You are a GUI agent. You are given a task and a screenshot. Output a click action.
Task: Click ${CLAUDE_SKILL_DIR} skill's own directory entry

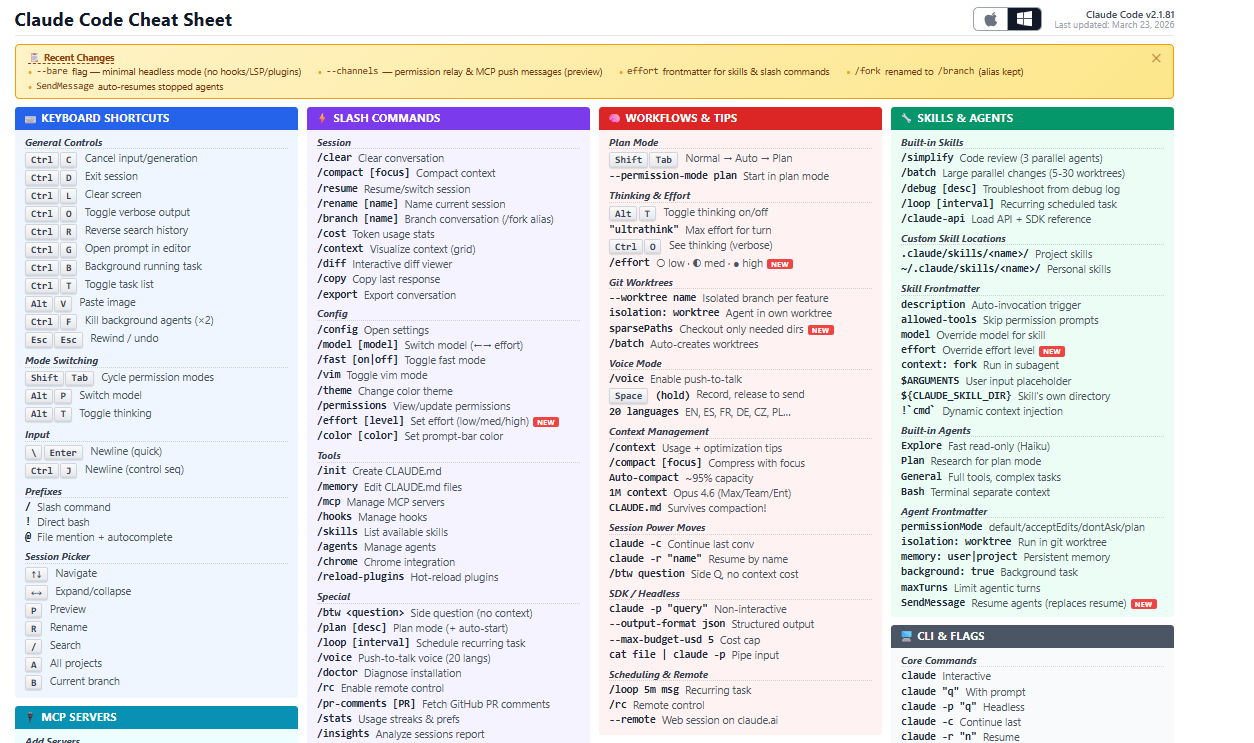point(1005,396)
